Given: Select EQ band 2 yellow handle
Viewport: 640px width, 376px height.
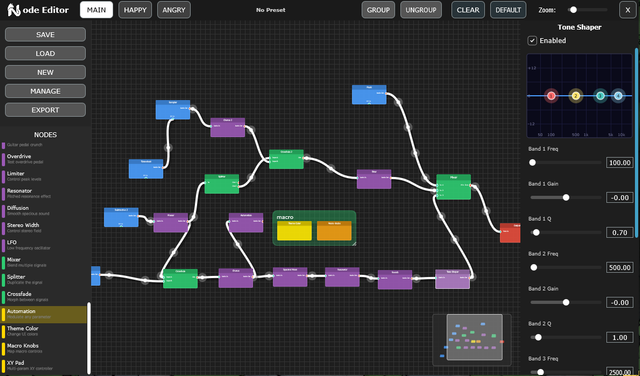Looking at the screenshot, I should coord(576,96).
